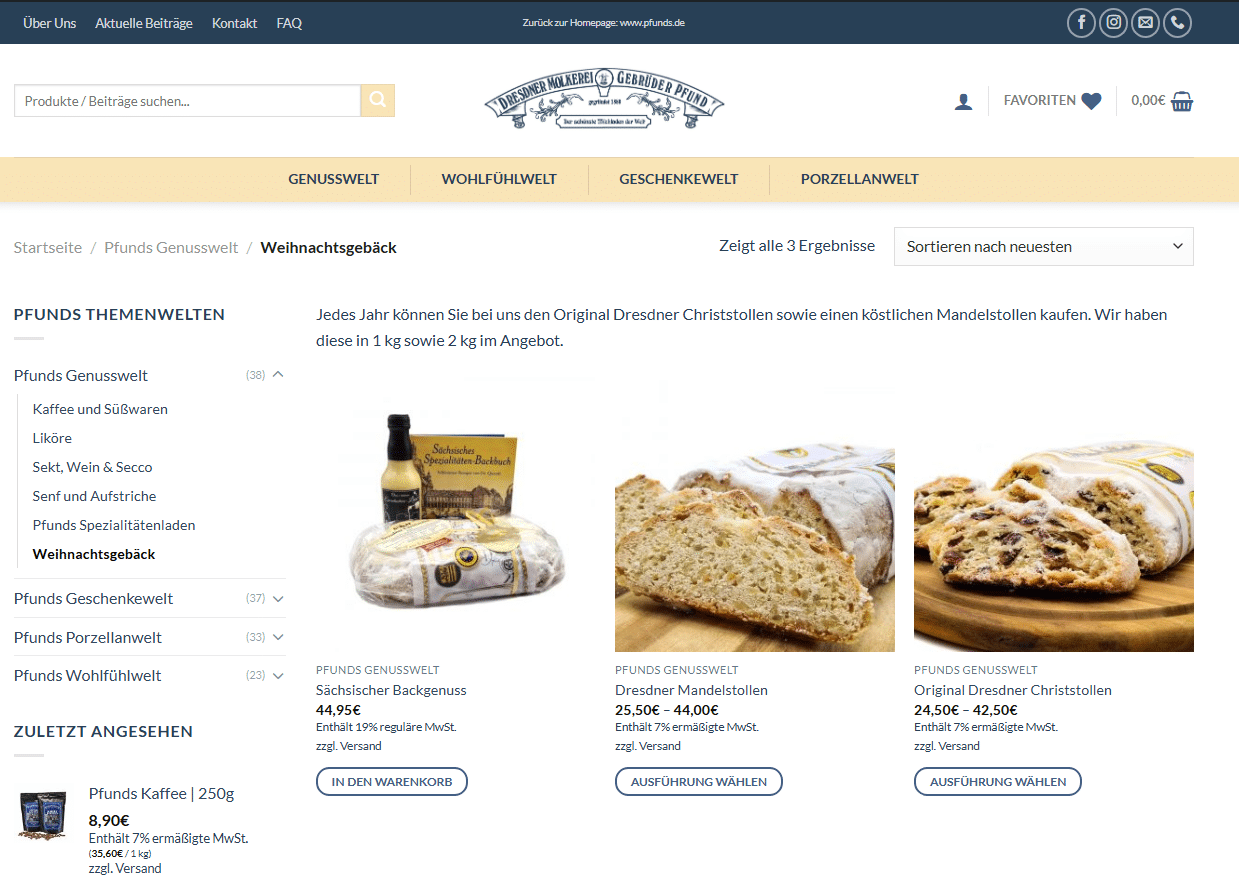
Task: Click the search magnifier button
Action: pyautogui.click(x=378, y=100)
